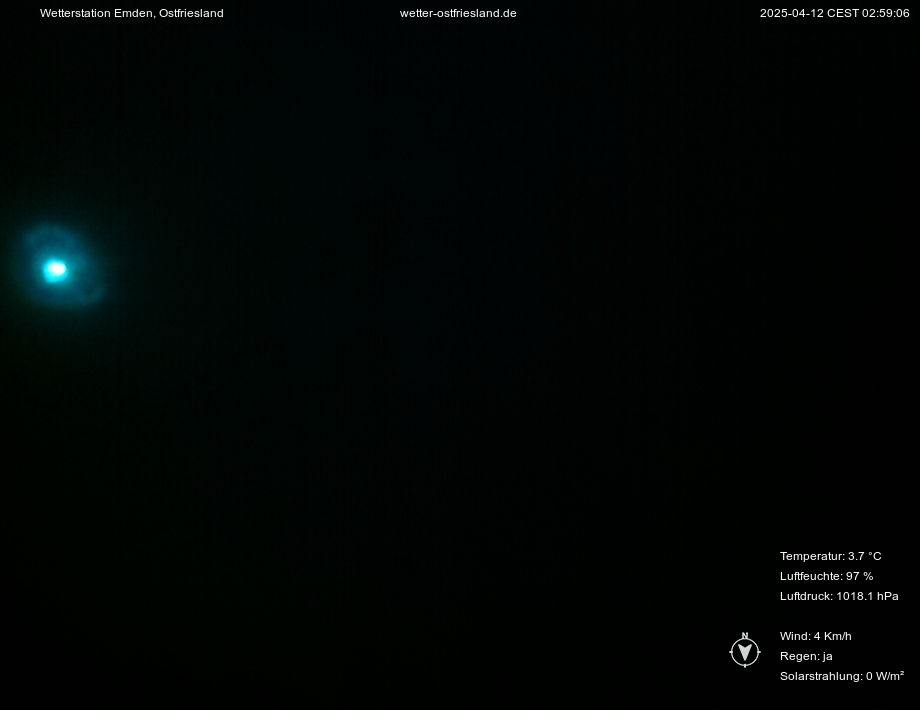Click the 'wetter-ostfriesland.de' website text
The image size is (920, 710).
pyautogui.click(x=458, y=13)
